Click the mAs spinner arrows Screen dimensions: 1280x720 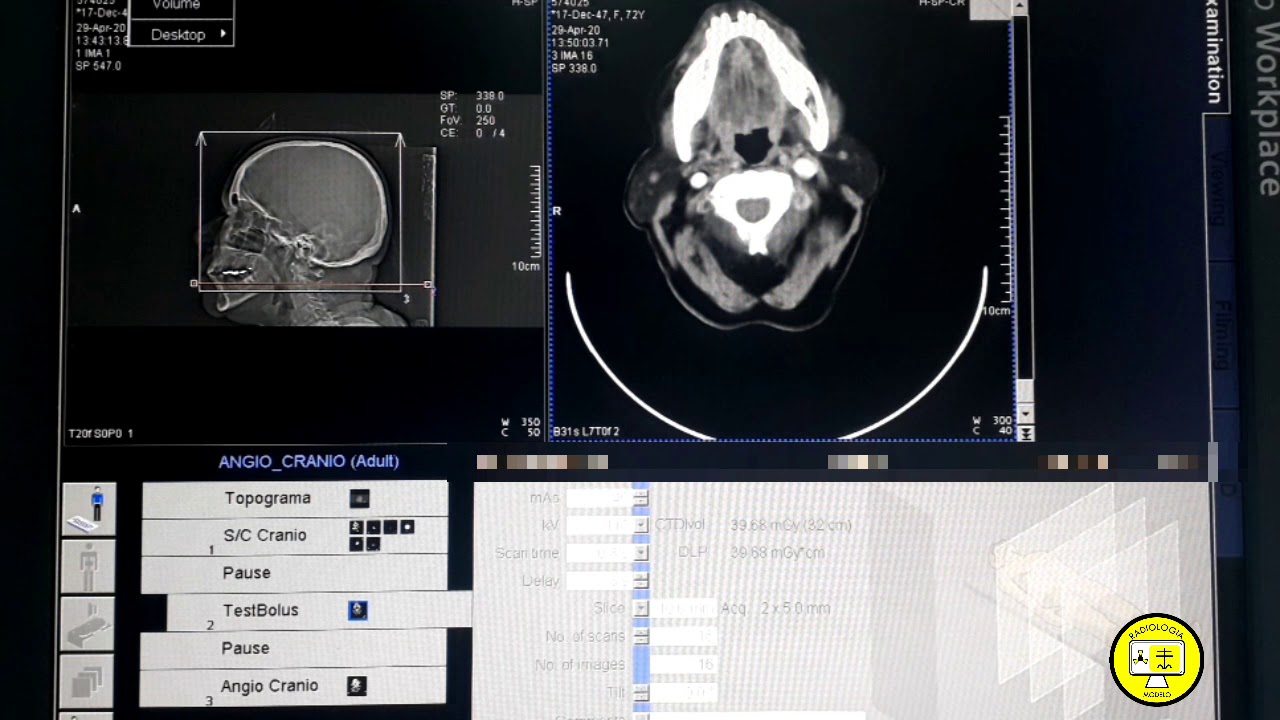640,497
